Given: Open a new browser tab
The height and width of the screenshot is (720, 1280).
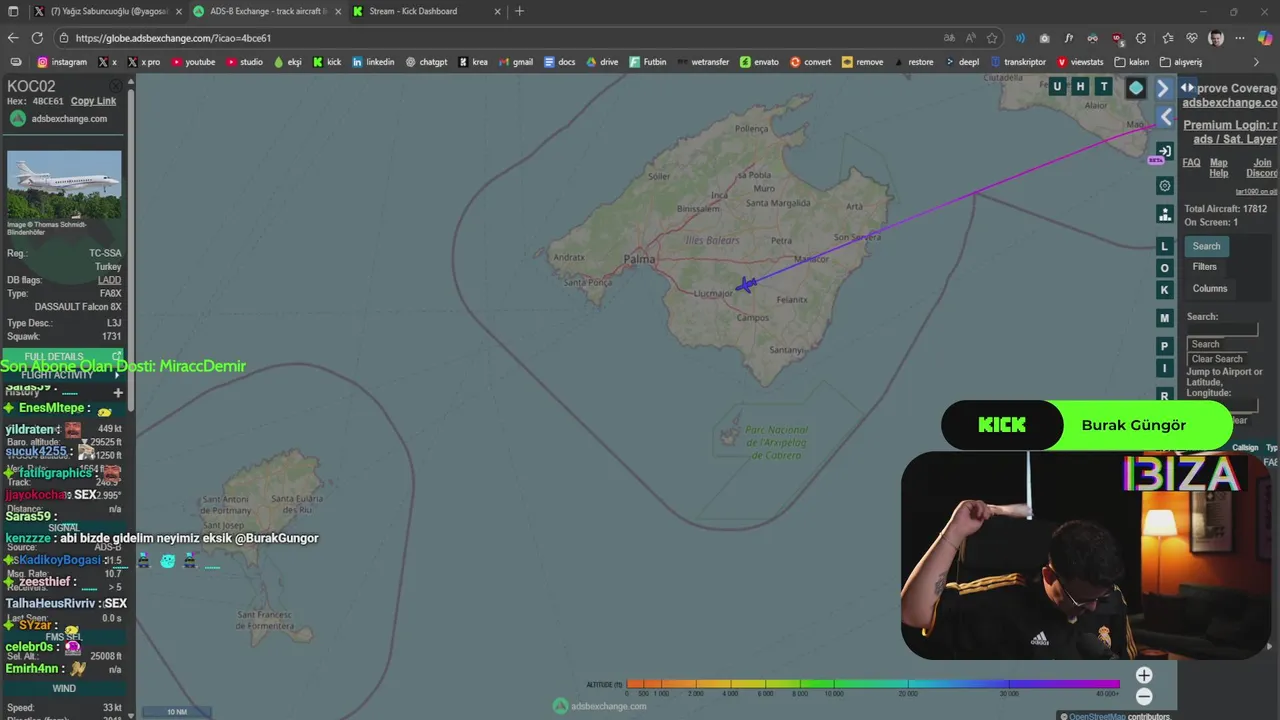Looking at the screenshot, I should (x=519, y=11).
